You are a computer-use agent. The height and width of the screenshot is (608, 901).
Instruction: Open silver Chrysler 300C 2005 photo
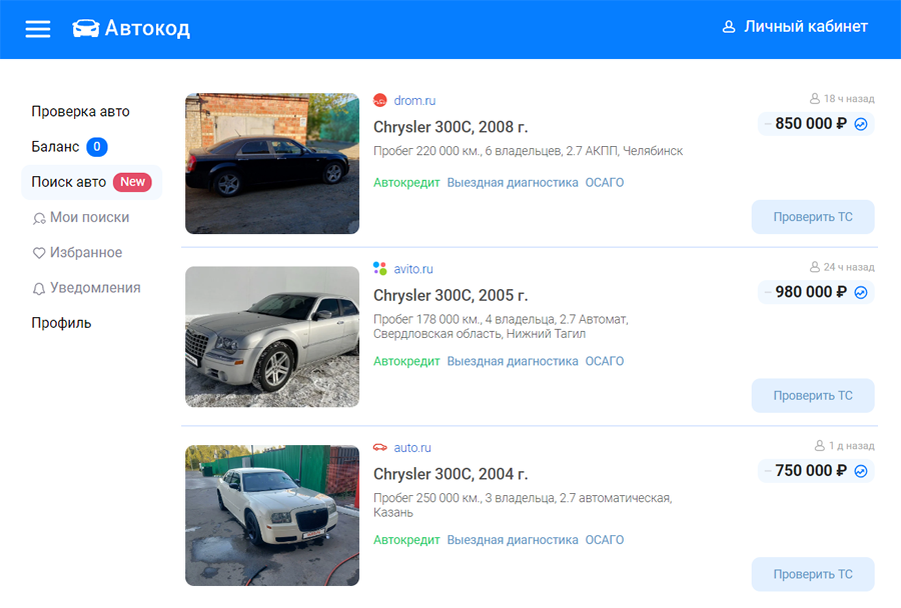(x=272, y=337)
